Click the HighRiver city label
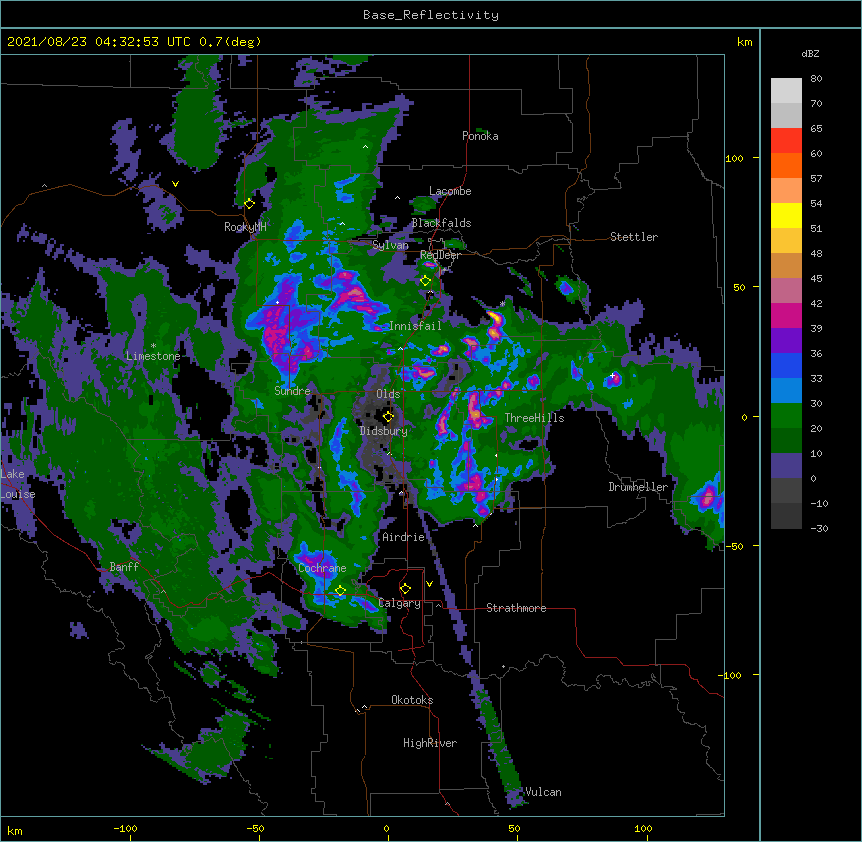 (430, 743)
